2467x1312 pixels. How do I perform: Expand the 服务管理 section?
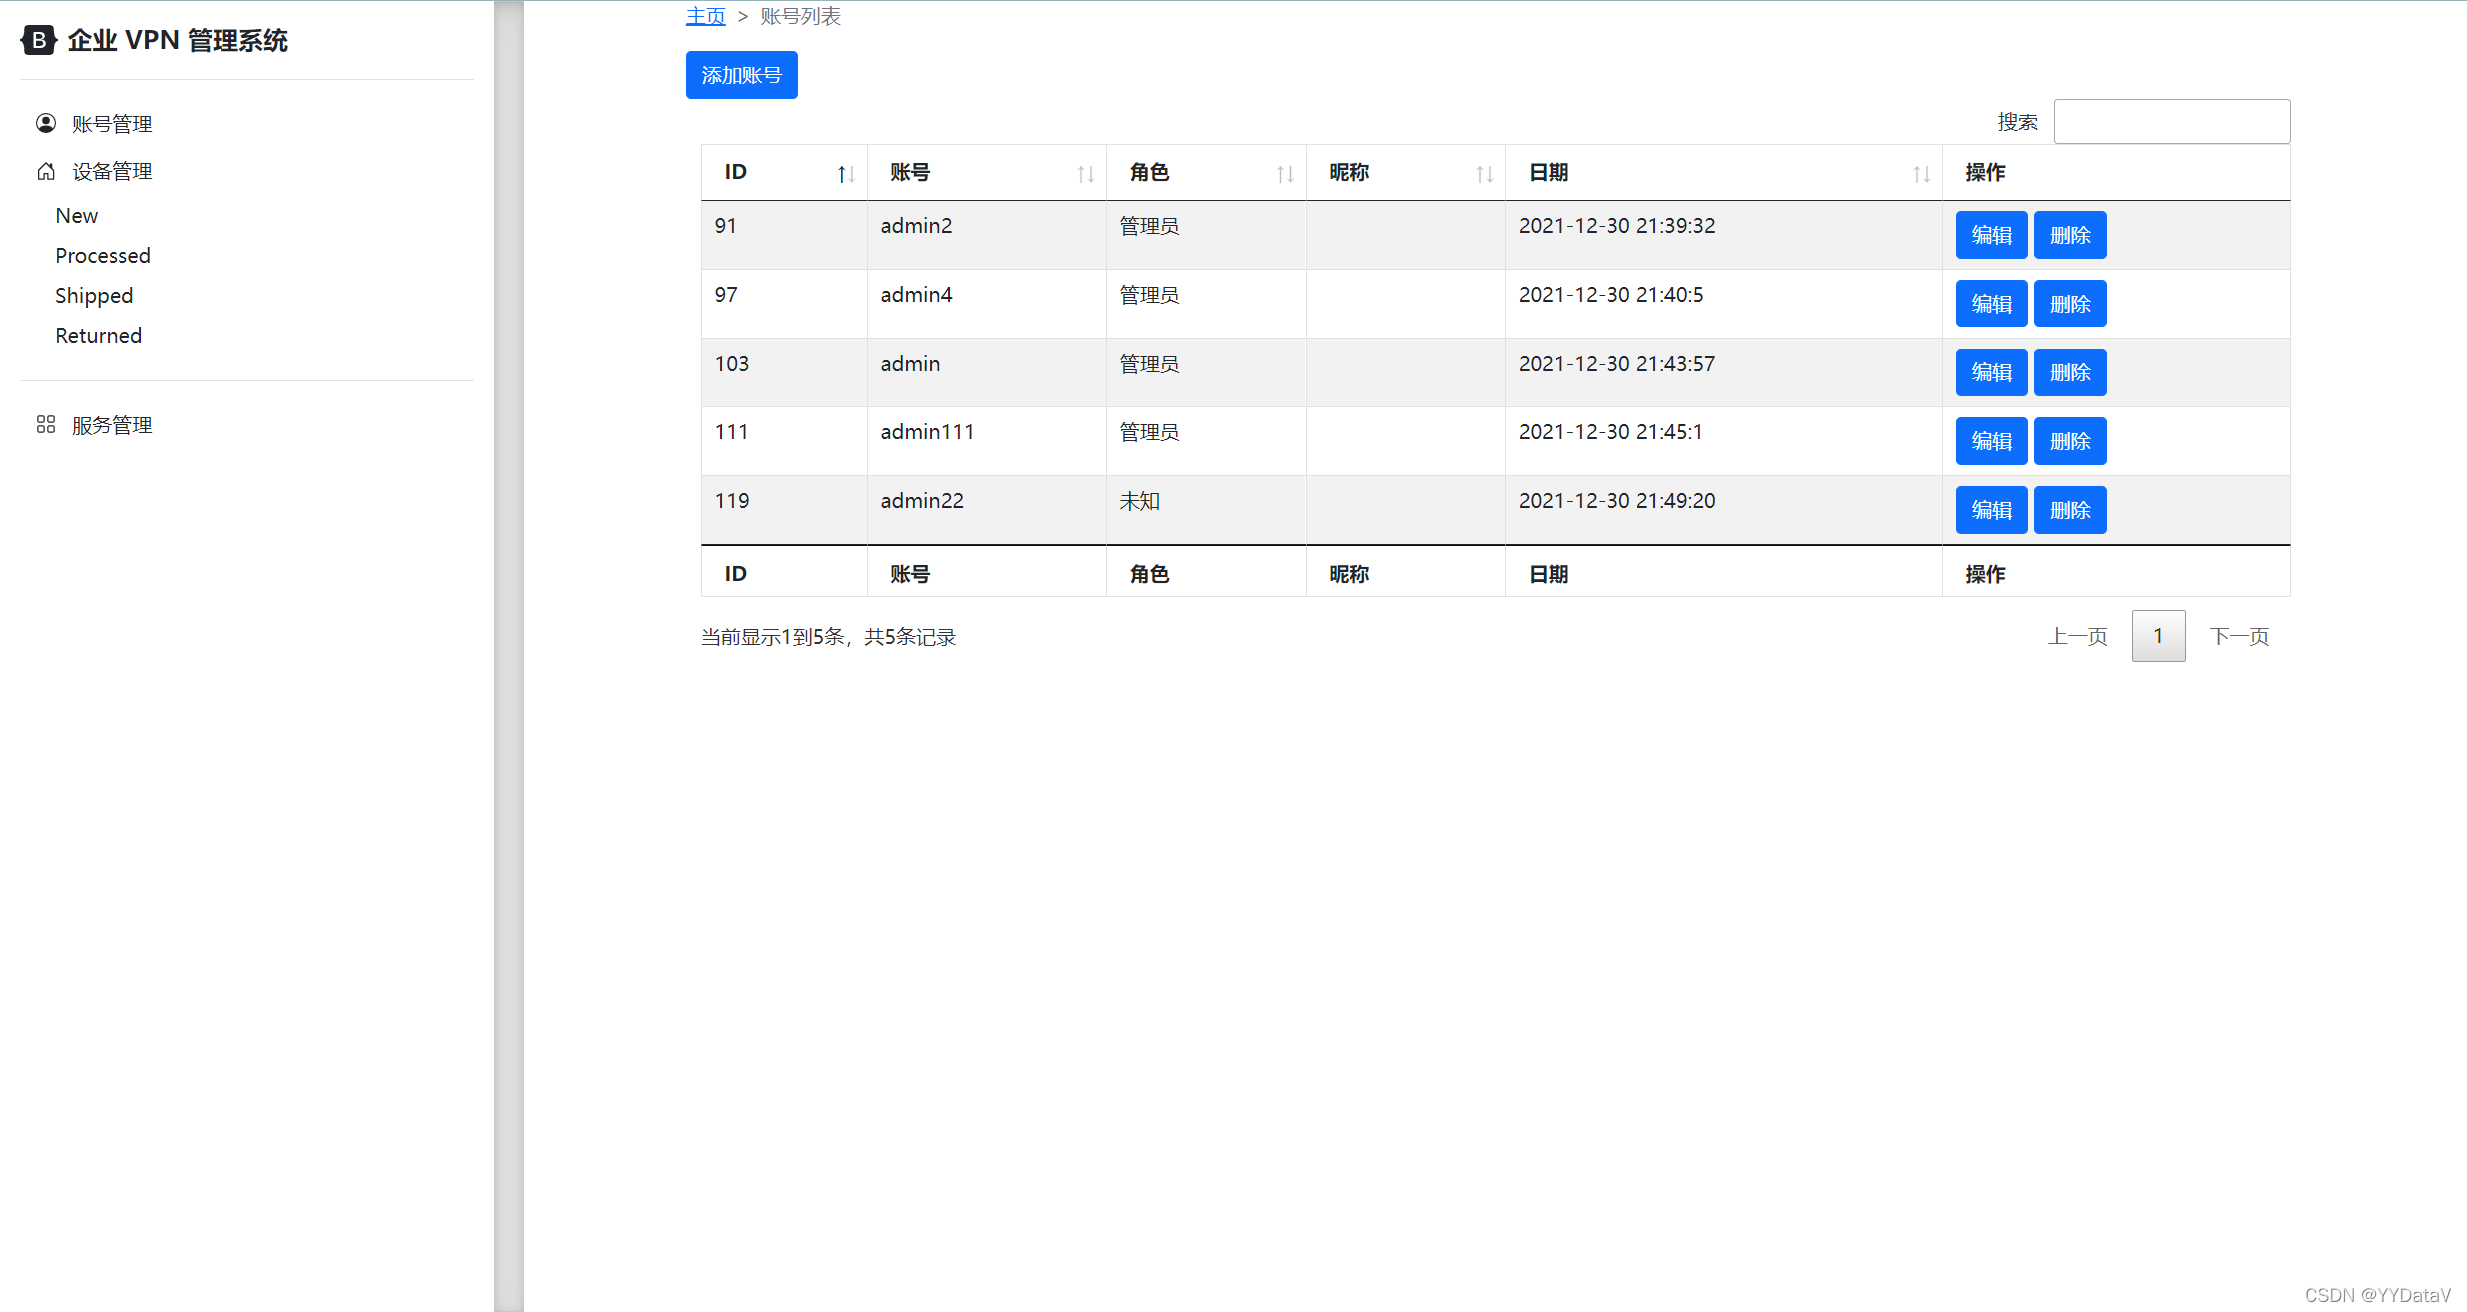[x=110, y=424]
